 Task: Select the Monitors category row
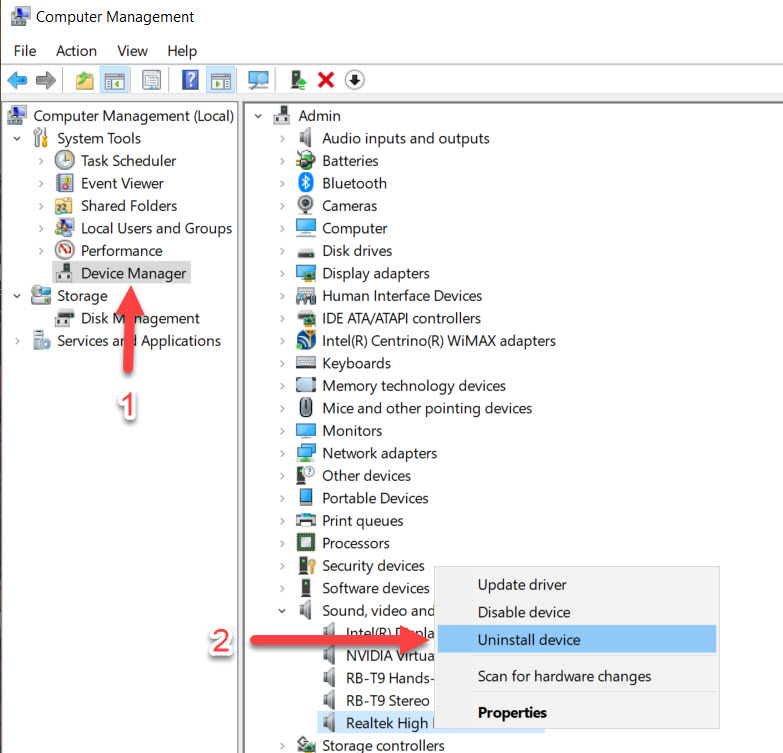click(352, 430)
